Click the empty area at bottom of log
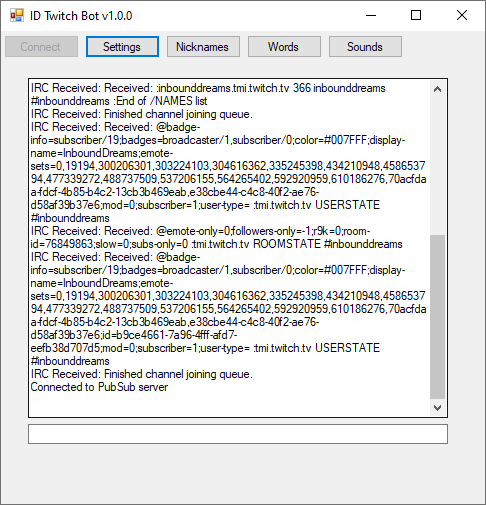Image resolution: width=486 pixels, height=505 pixels. pyautogui.click(x=229, y=405)
